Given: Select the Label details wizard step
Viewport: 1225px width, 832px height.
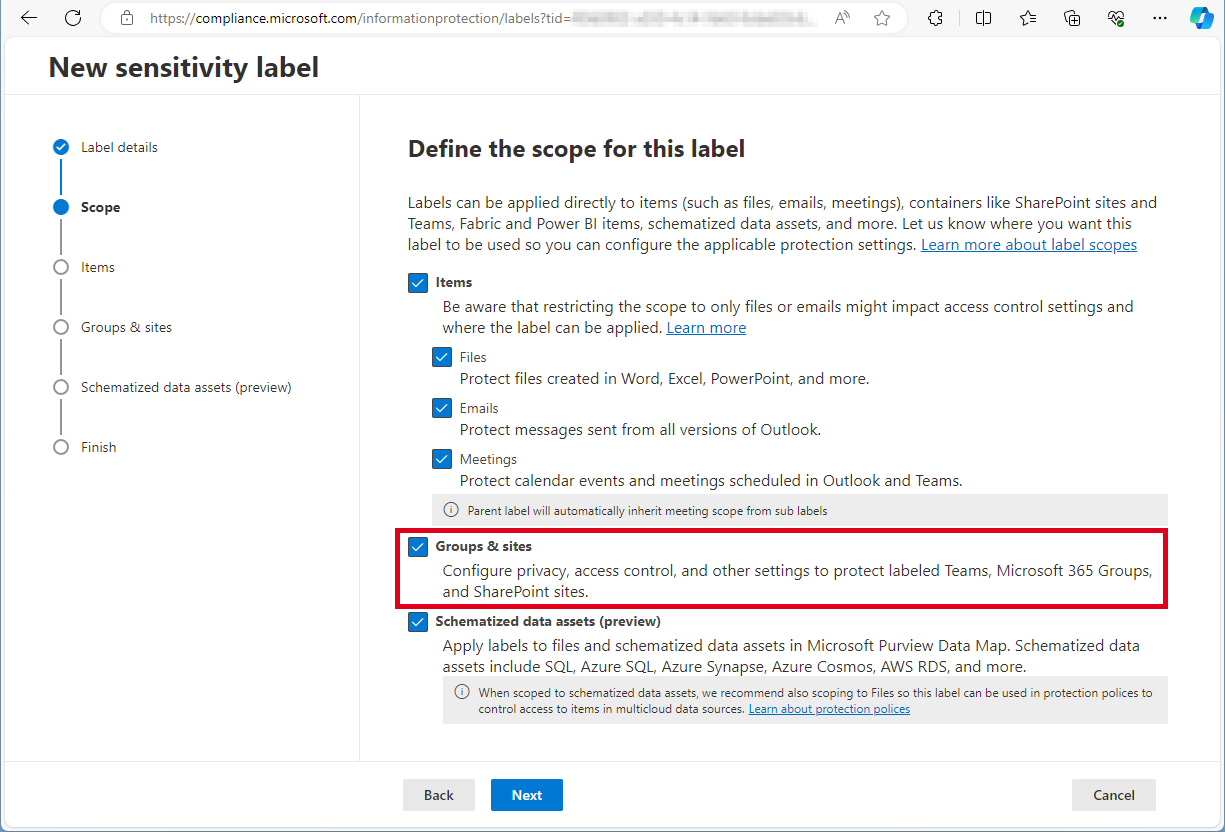Looking at the screenshot, I should coord(118,147).
